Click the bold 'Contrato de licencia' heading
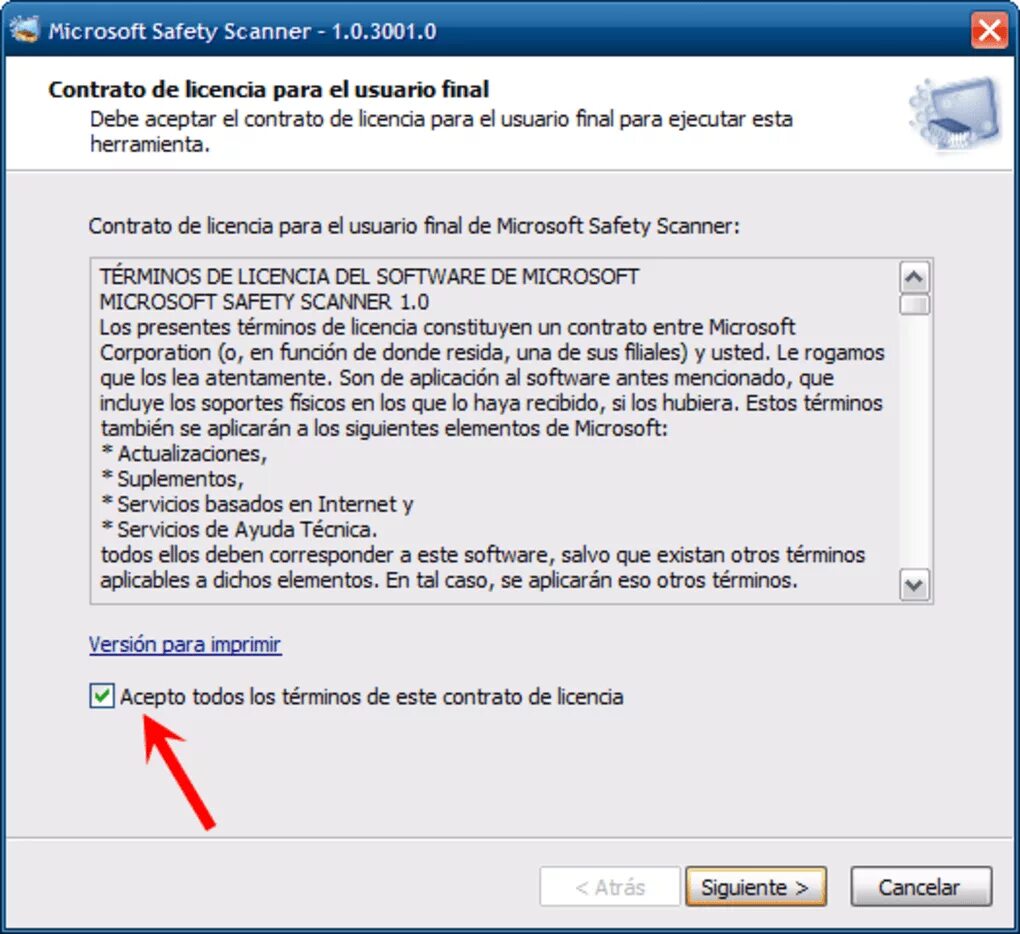Image resolution: width=1020 pixels, height=934 pixels. (268, 89)
